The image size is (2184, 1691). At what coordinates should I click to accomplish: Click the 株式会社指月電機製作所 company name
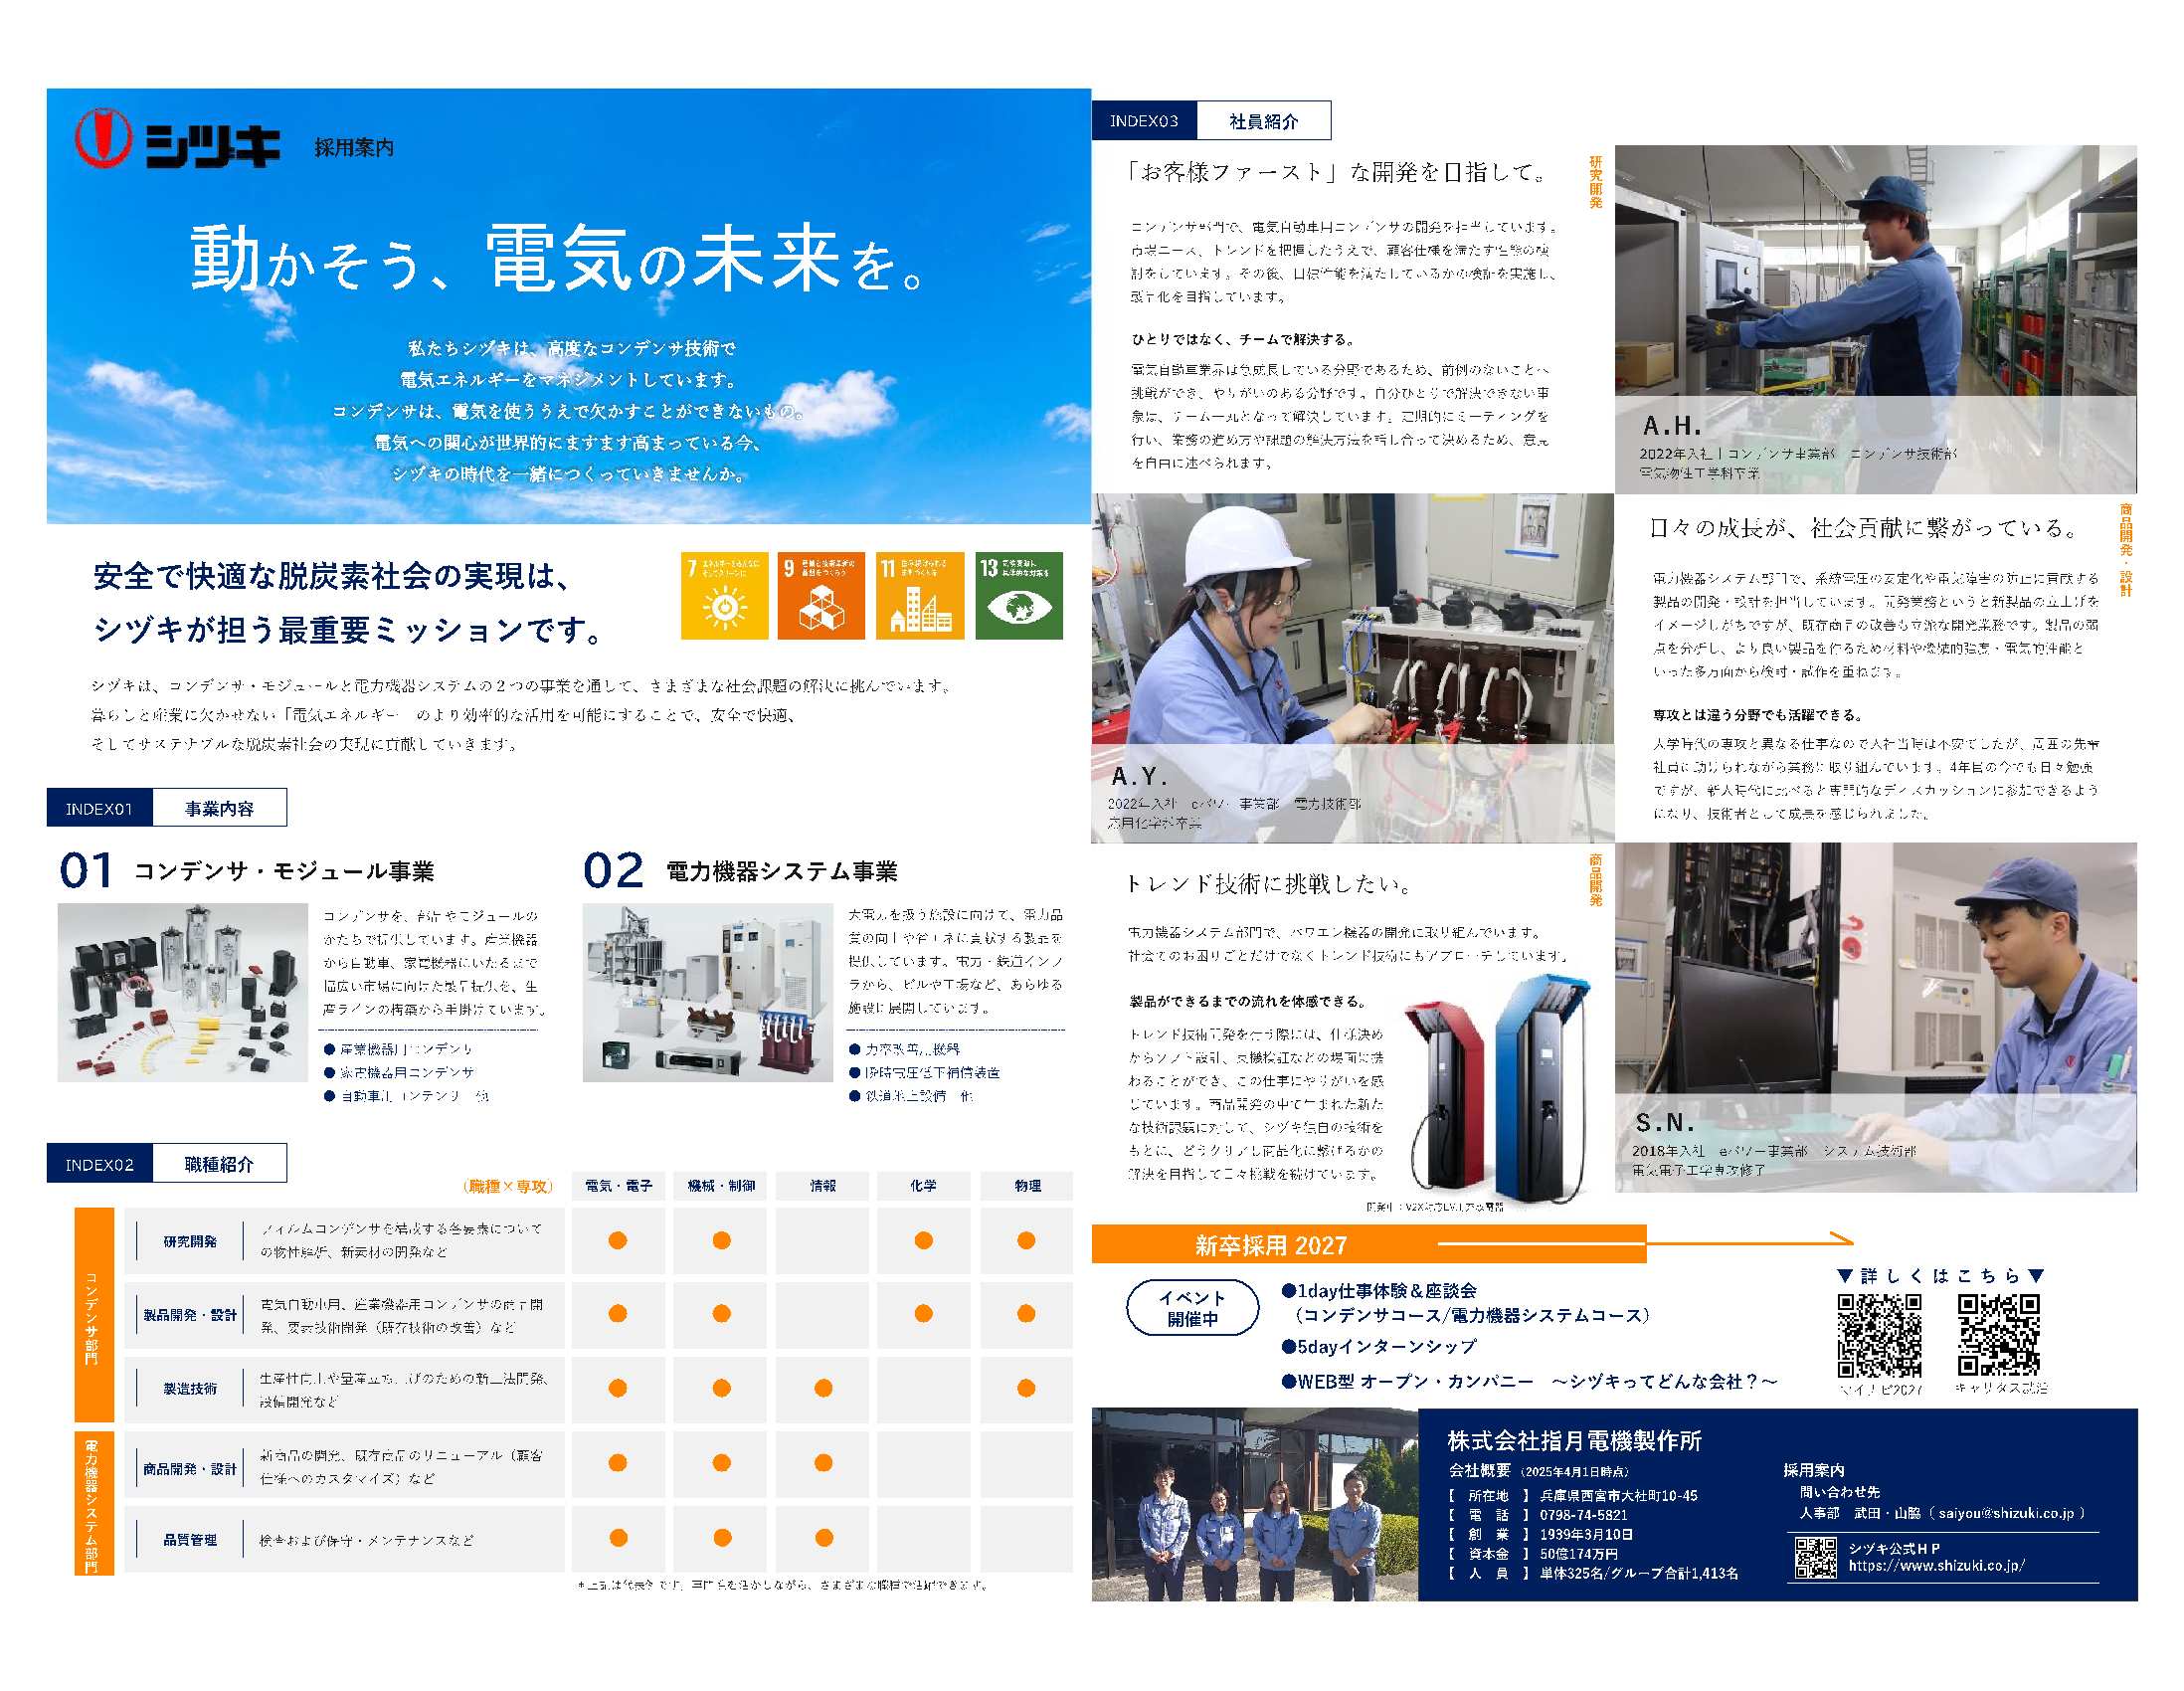pos(1574,1441)
